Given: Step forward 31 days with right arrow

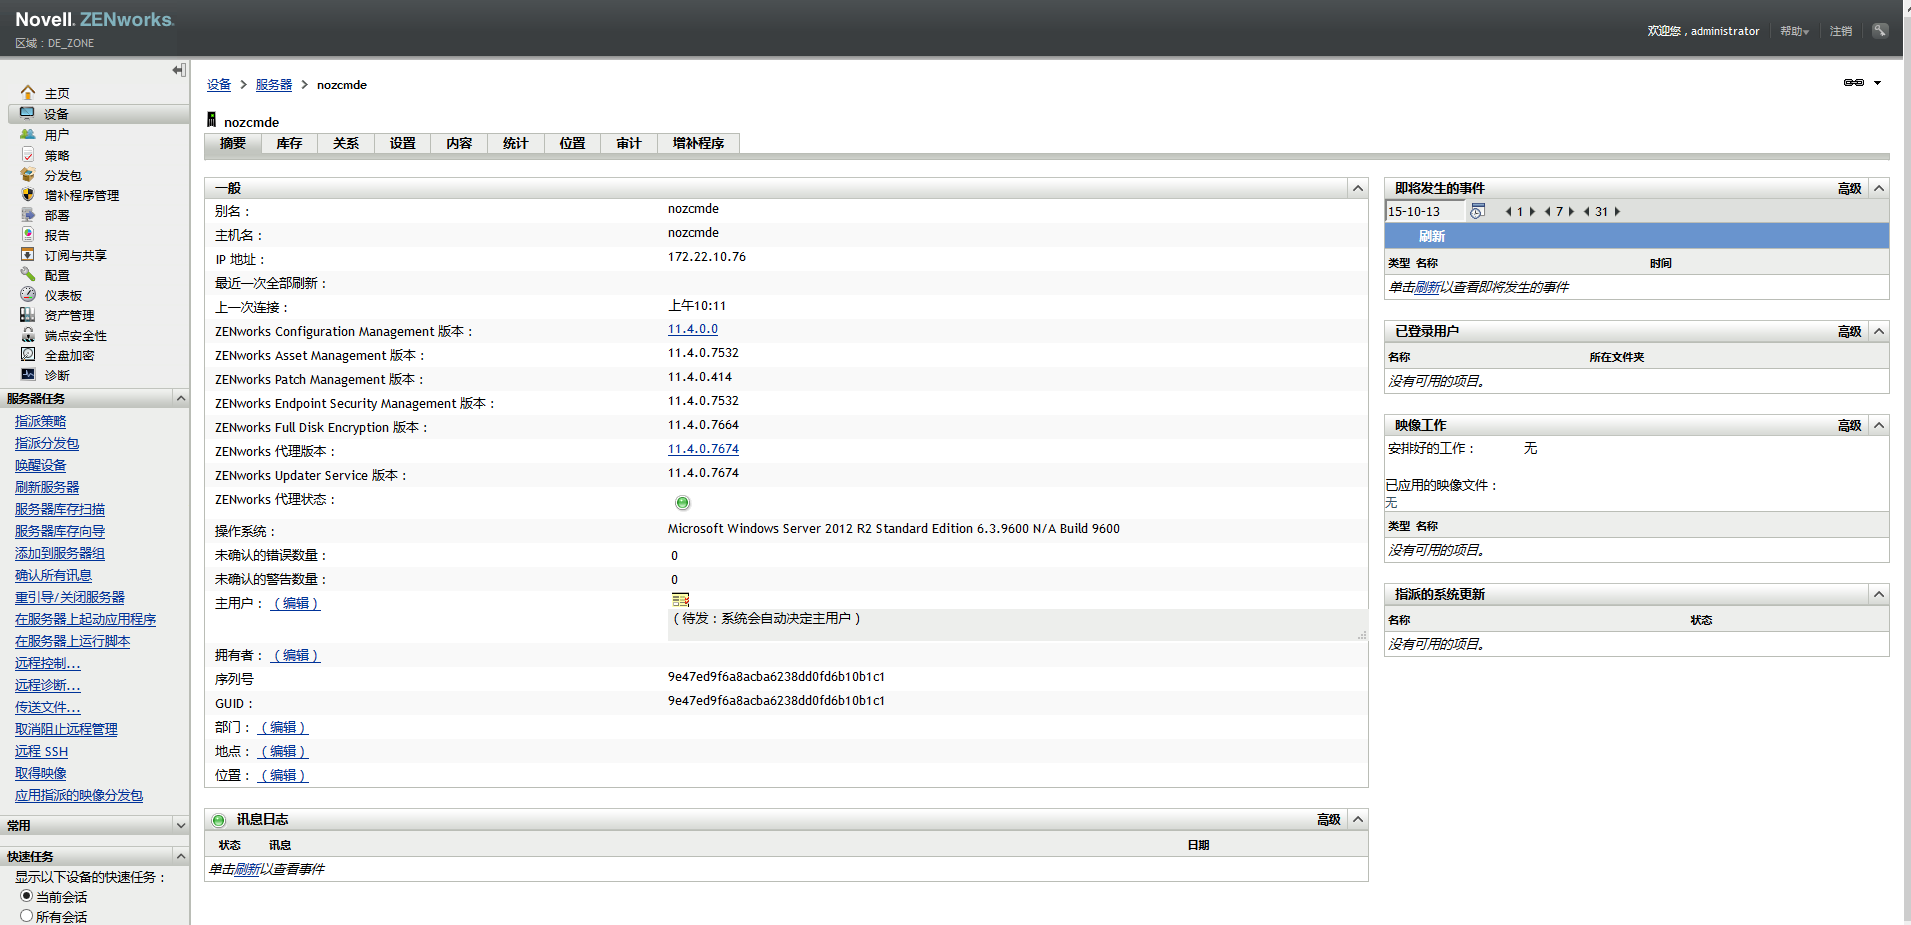Looking at the screenshot, I should 1617,212.
